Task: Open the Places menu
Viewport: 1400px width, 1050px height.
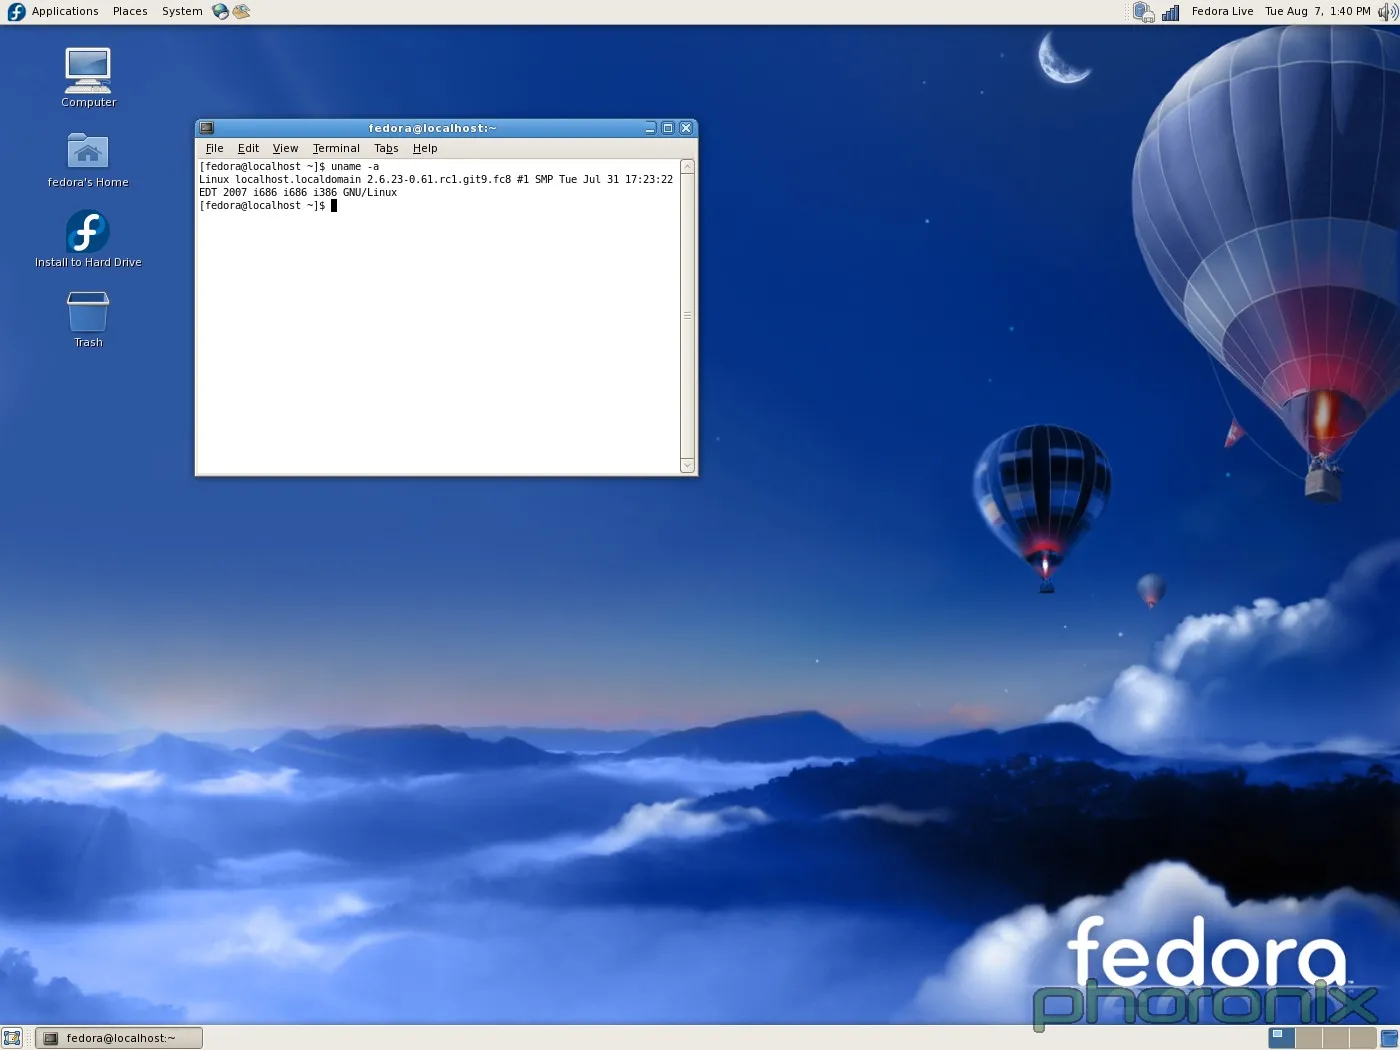Action: click(130, 12)
